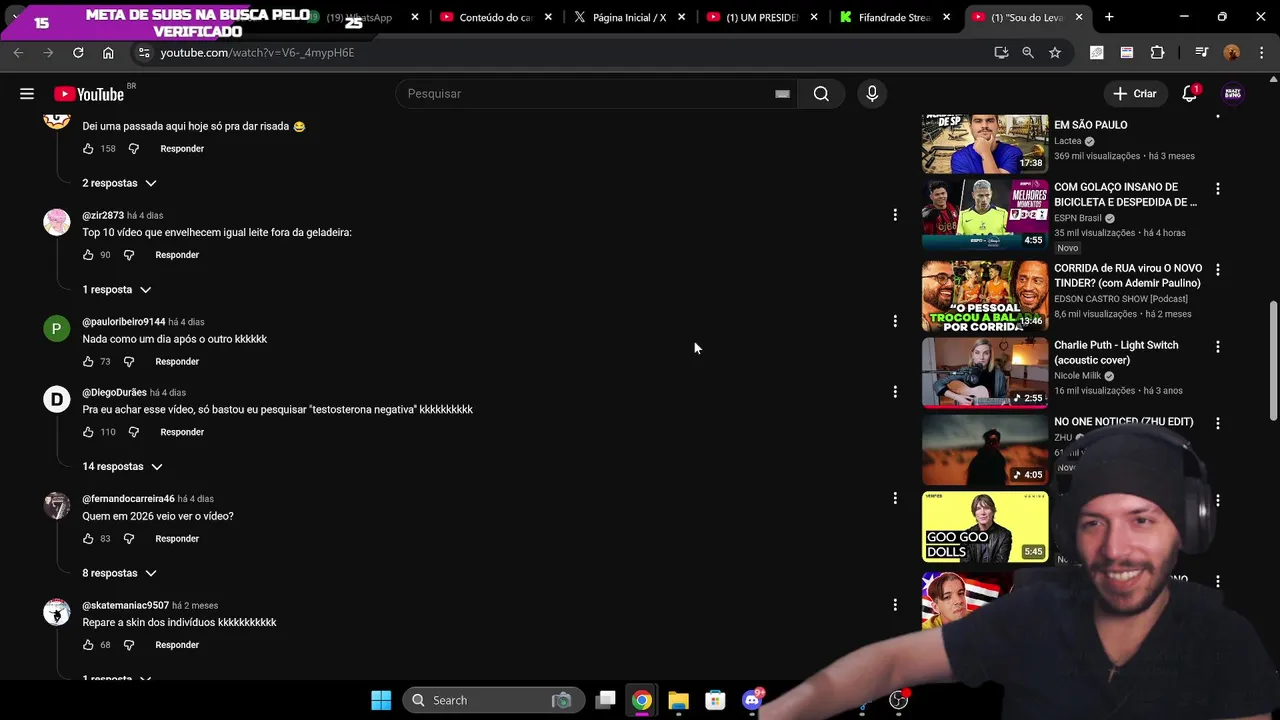Open the zoom magnifier in address bar
1280x720 pixels.
(x=1028, y=53)
